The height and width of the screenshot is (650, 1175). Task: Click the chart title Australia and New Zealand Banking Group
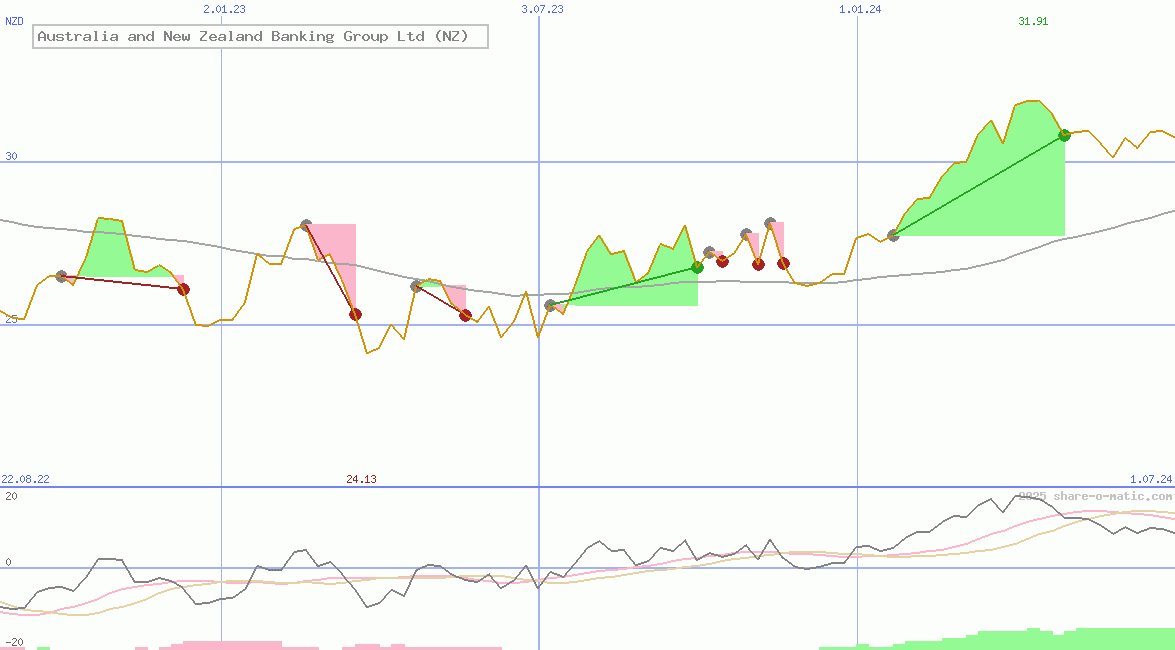pyautogui.click(x=260, y=36)
